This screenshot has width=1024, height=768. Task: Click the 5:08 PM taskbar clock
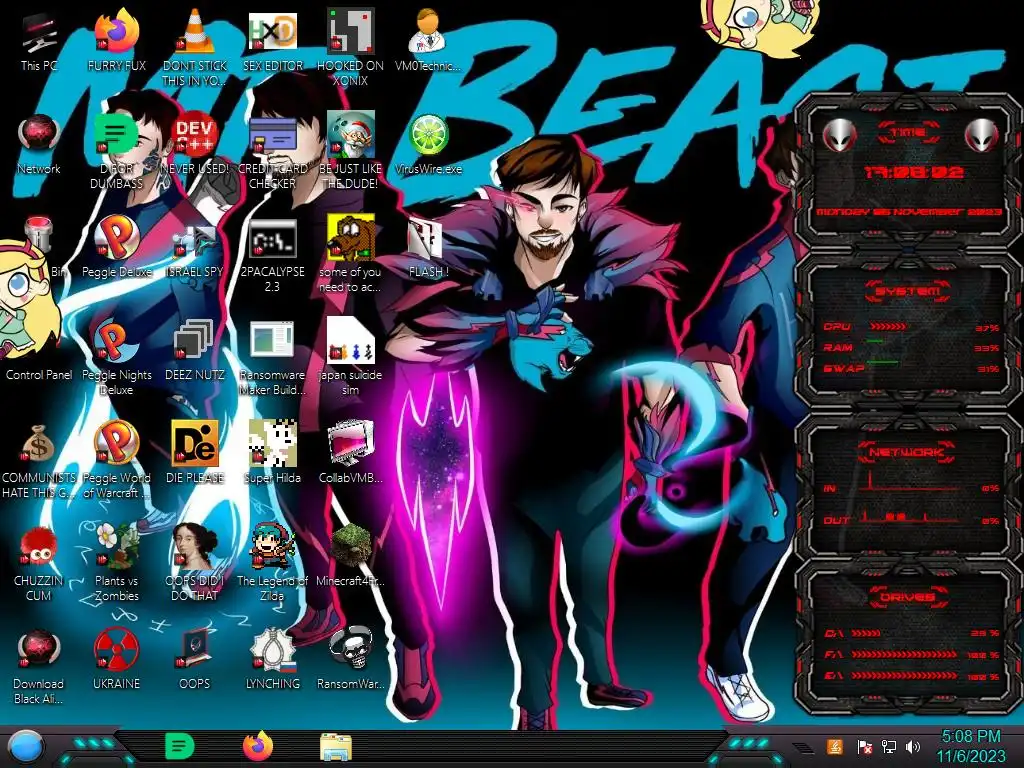point(971,736)
